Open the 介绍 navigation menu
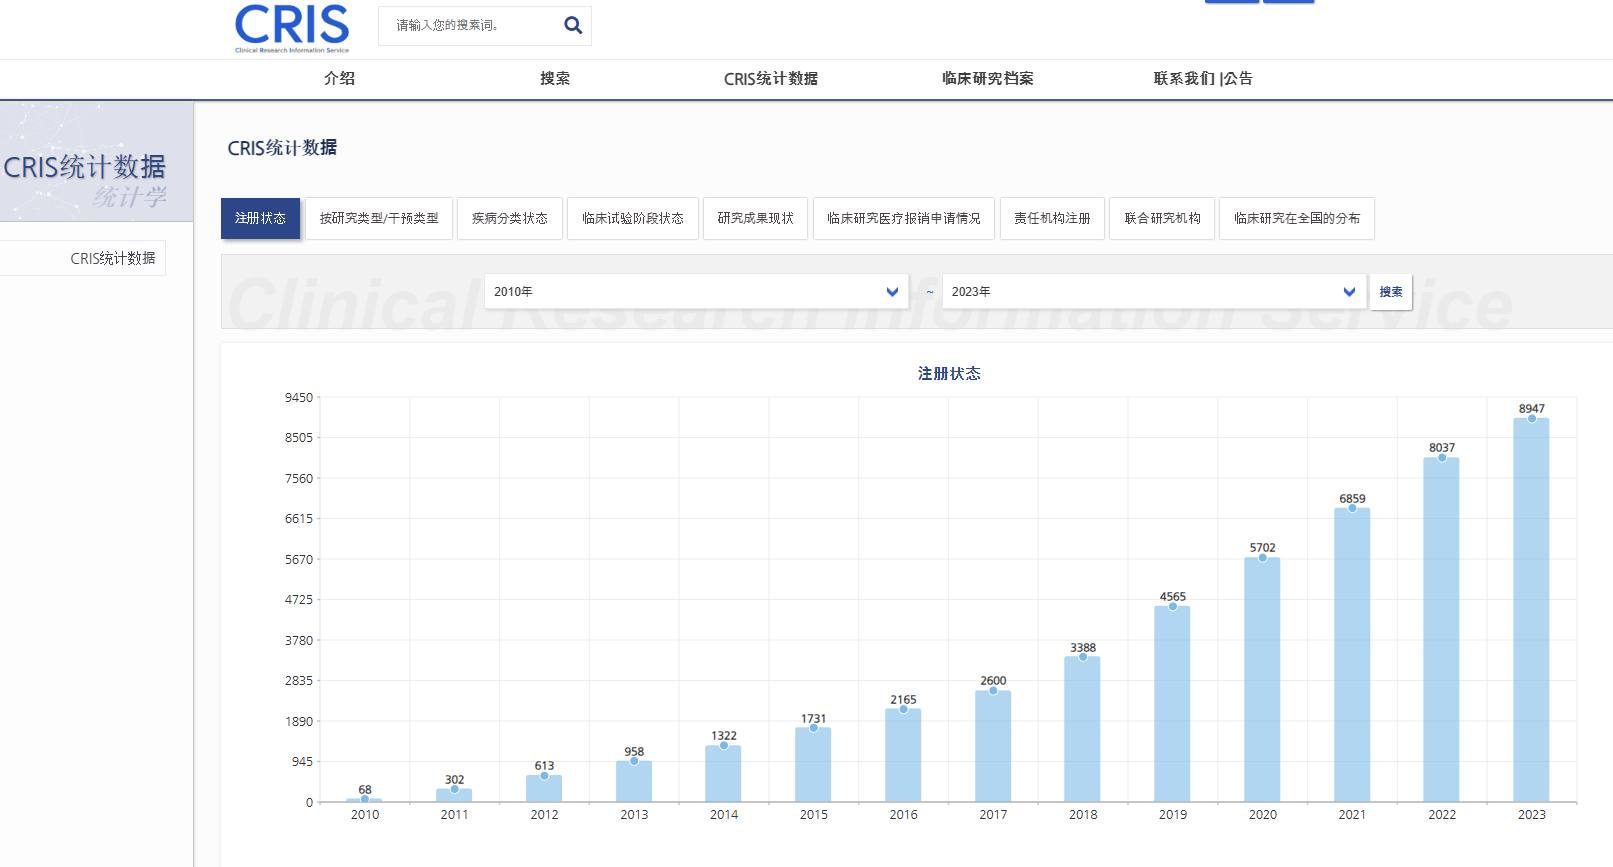This screenshot has height=867, width=1613. (340, 78)
